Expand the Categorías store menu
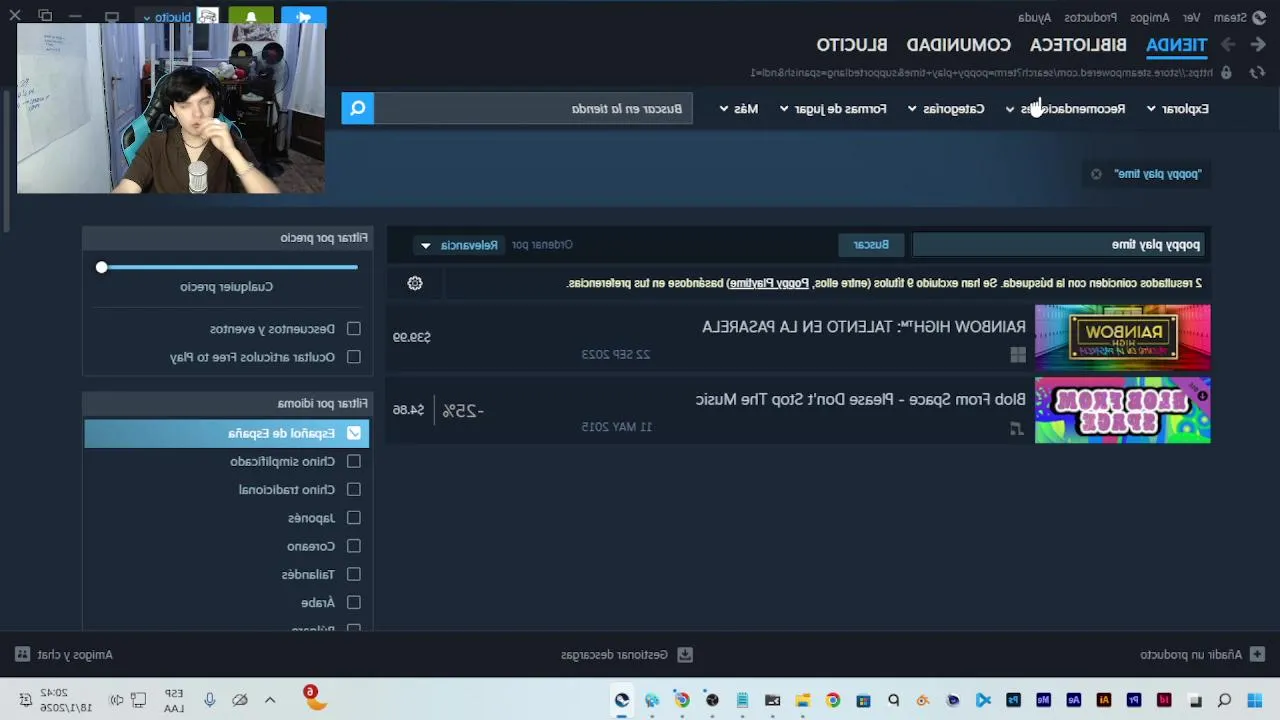 tap(946, 108)
